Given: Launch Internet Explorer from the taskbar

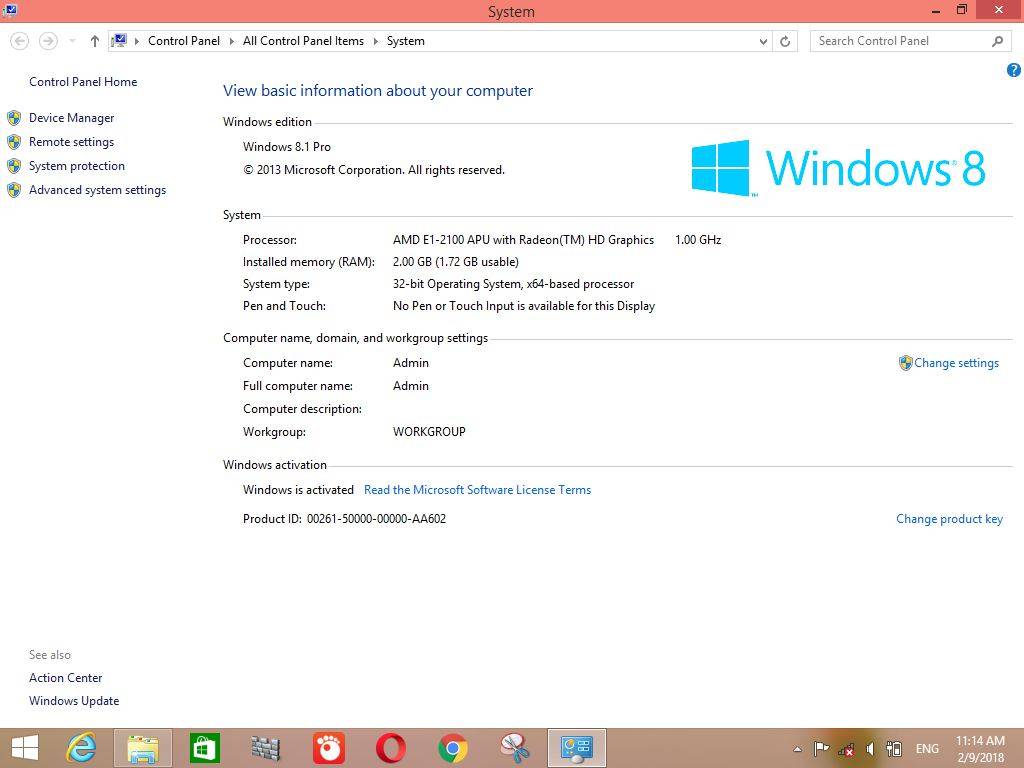Looking at the screenshot, I should pyautogui.click(x=81, y=748).
